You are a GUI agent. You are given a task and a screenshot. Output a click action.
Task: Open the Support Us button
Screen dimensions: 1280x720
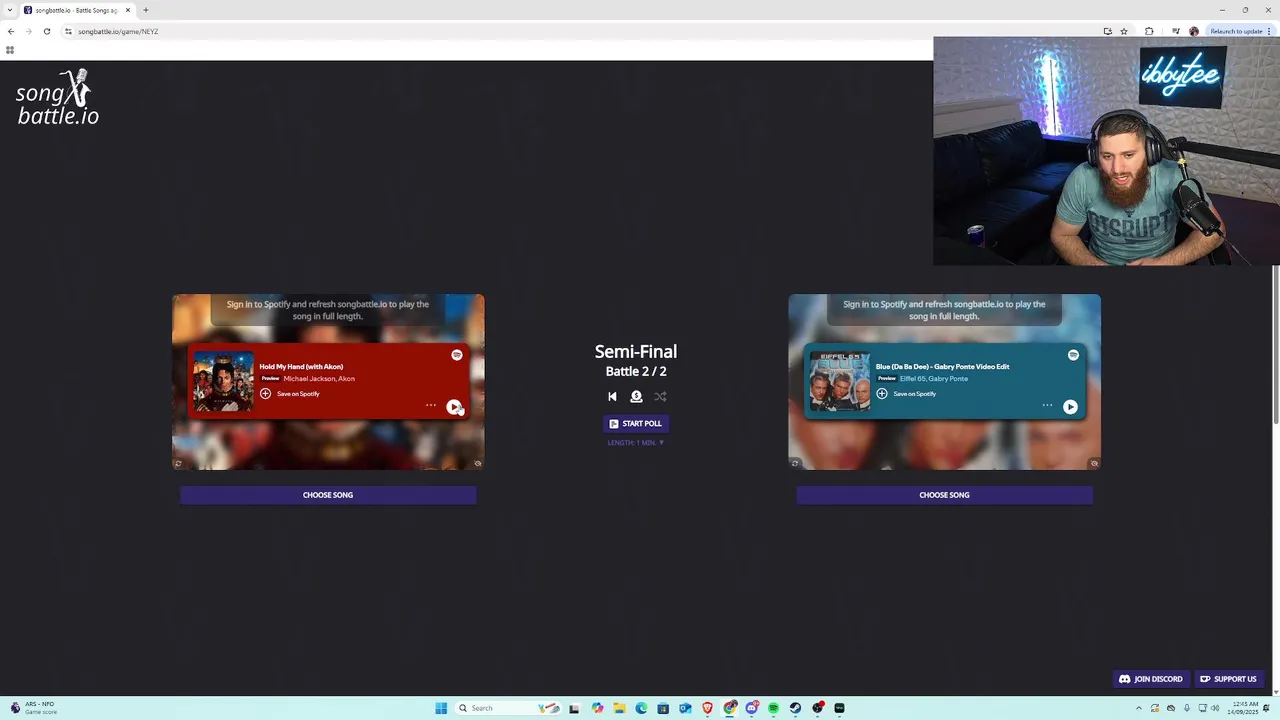1228,679
